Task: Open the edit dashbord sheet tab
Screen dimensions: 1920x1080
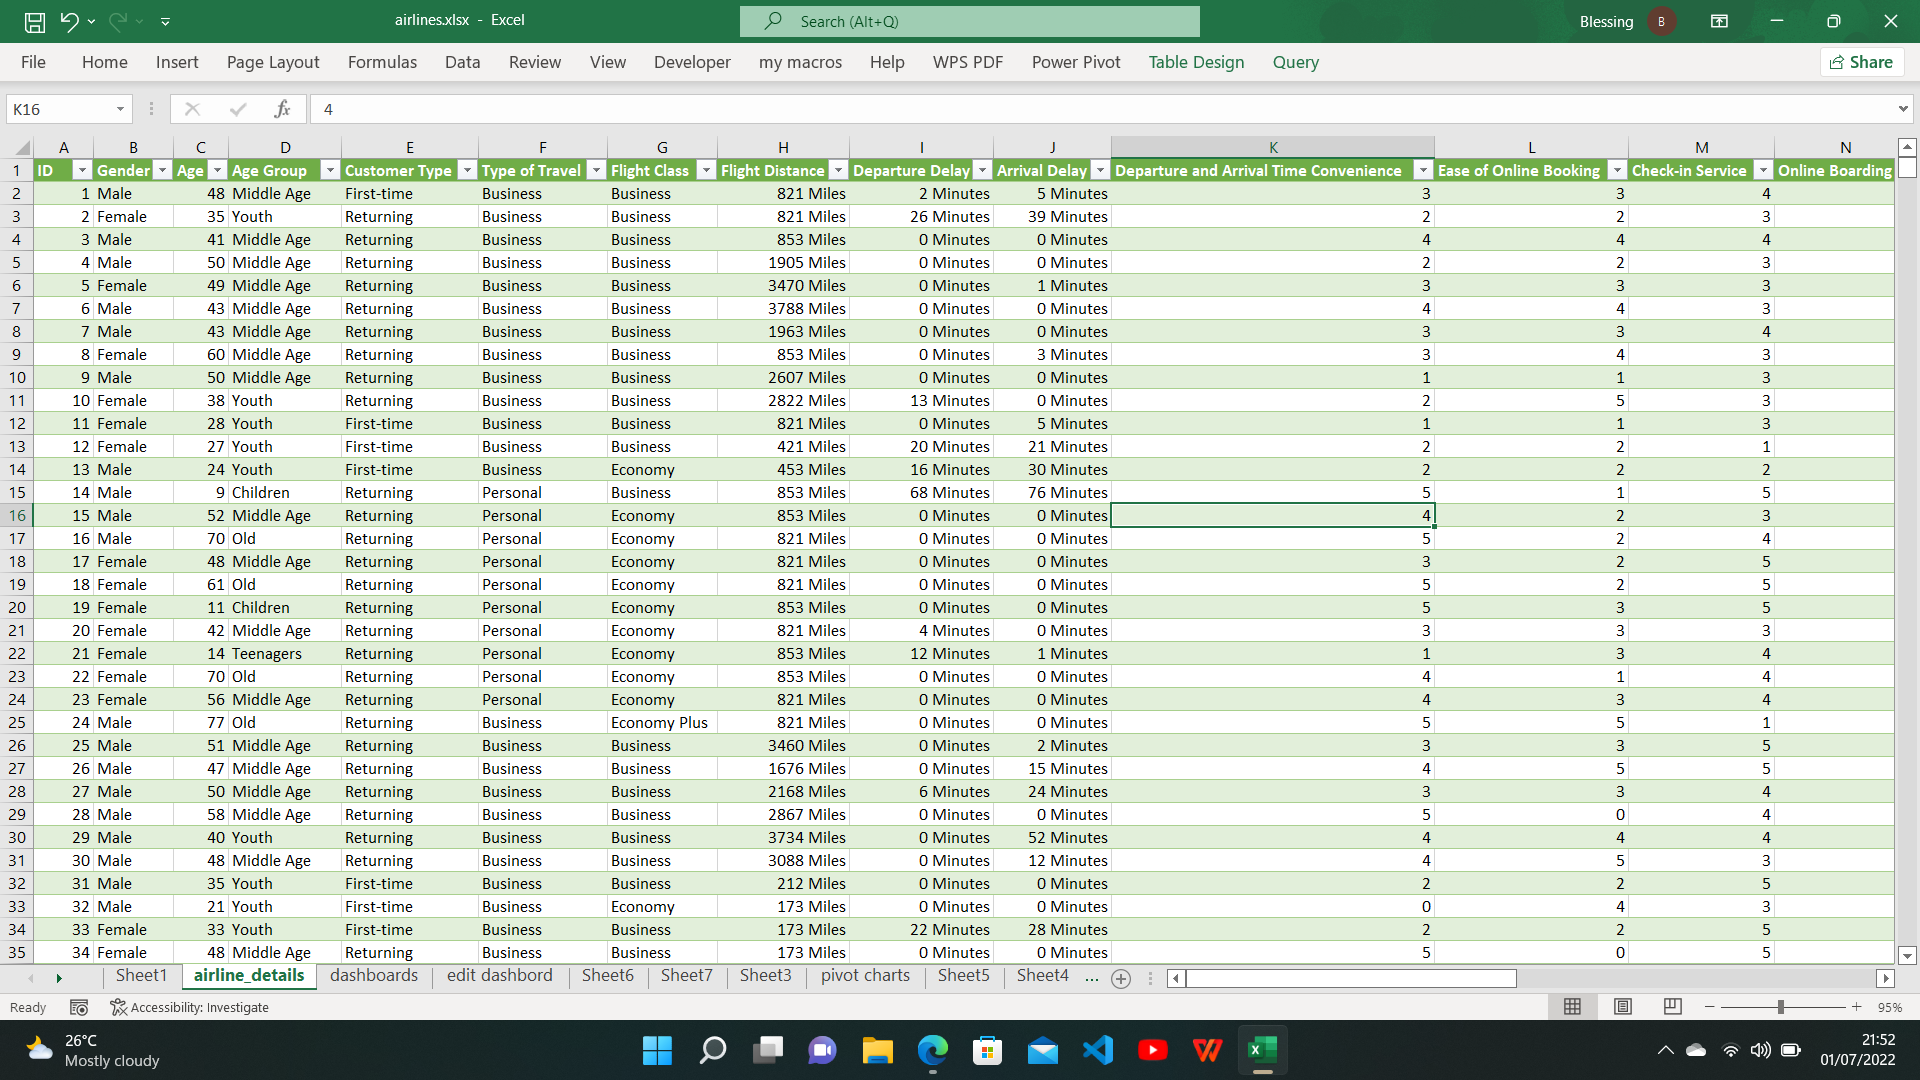Action: point(499,976)
